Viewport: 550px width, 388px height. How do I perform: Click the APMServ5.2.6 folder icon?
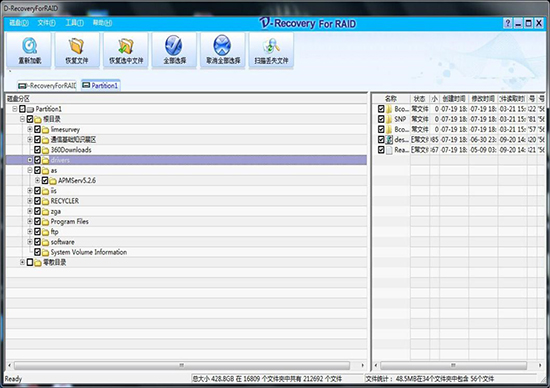pyautogui.click(x=53, y=181)
